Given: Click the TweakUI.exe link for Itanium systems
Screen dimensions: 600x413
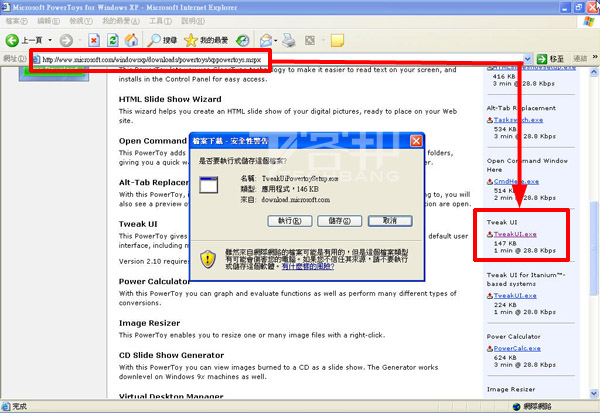Looking at the screenshot, I should pyautogui.click(x=515, y=296).
